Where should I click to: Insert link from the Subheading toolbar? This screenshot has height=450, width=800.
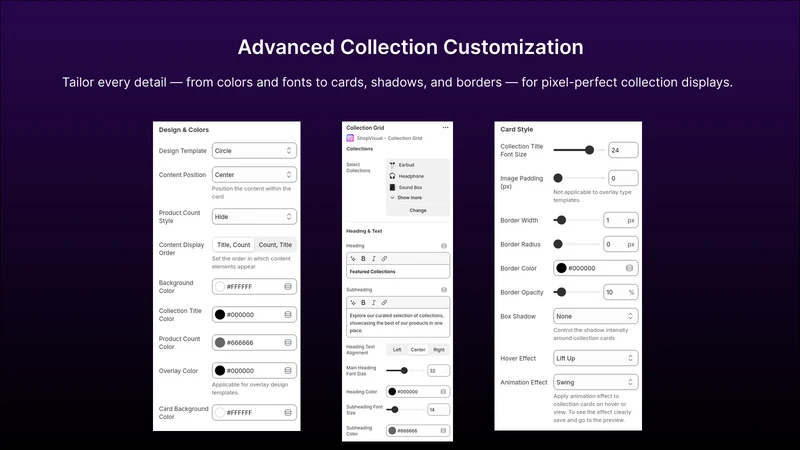384,303
